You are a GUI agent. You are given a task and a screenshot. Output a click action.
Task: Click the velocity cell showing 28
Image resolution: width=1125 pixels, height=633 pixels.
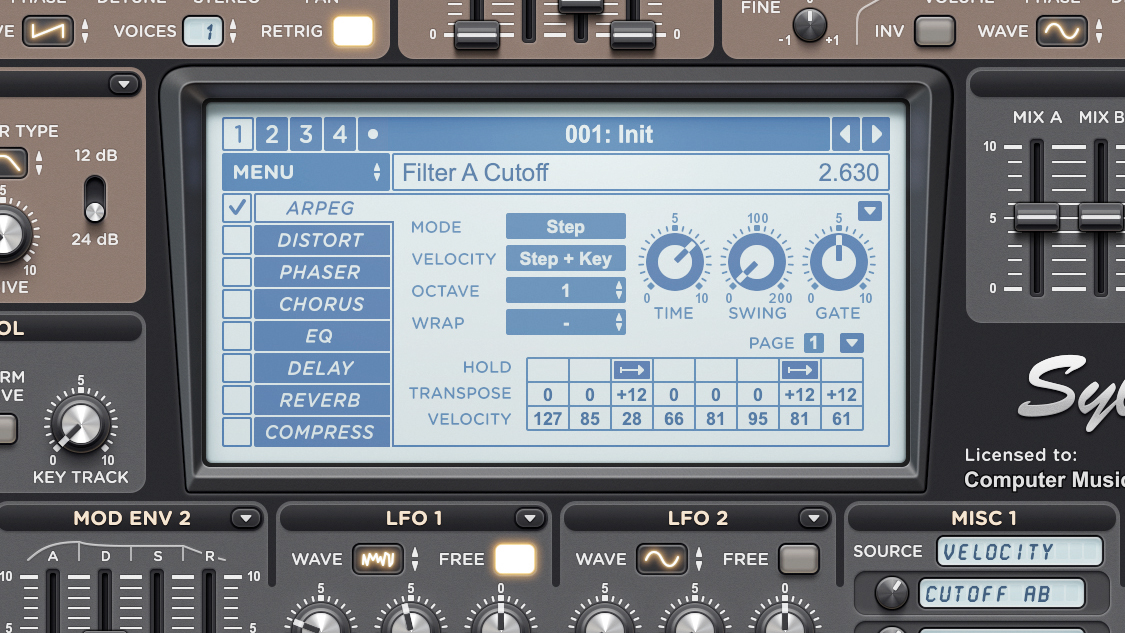point(631,418)
